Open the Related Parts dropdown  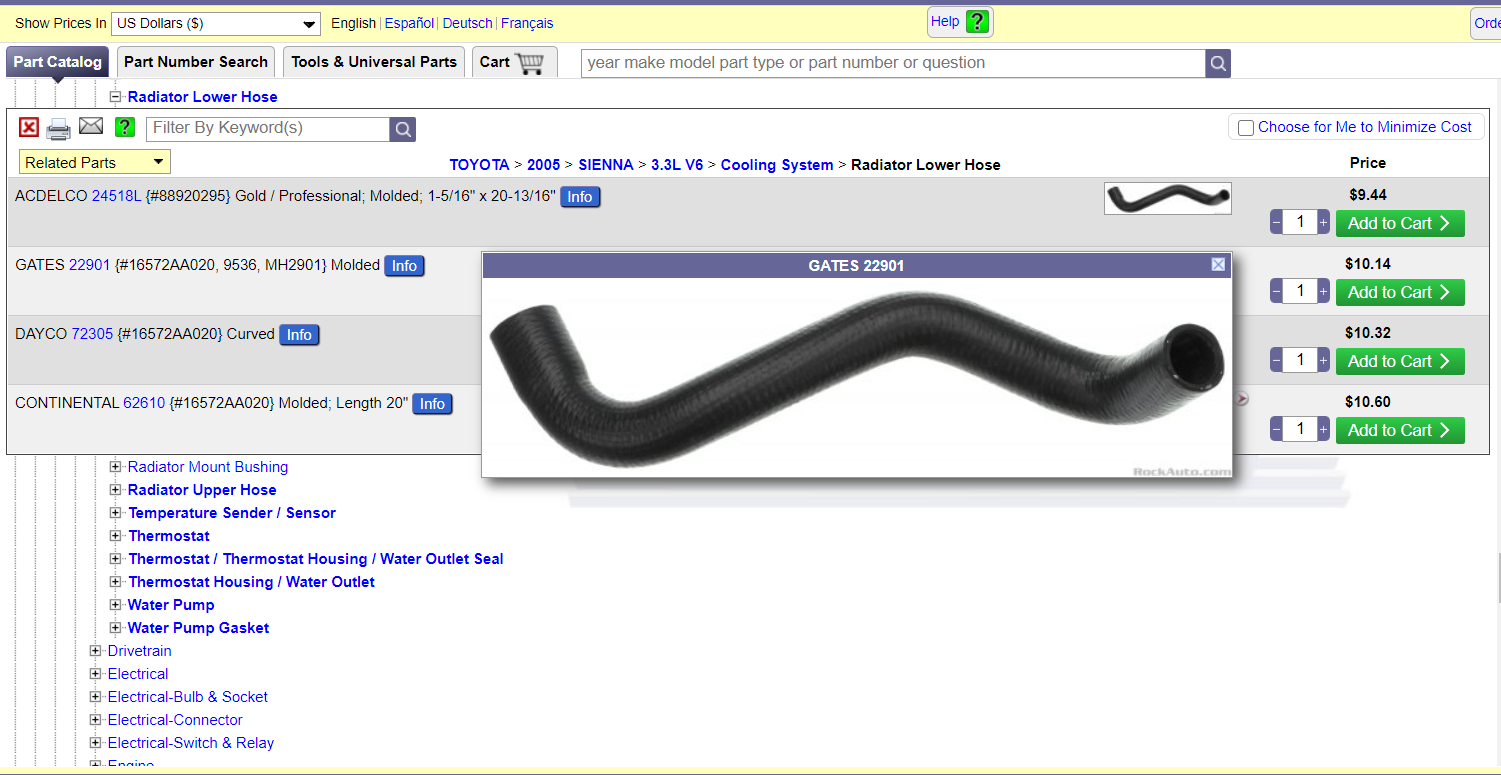(95, 162)
